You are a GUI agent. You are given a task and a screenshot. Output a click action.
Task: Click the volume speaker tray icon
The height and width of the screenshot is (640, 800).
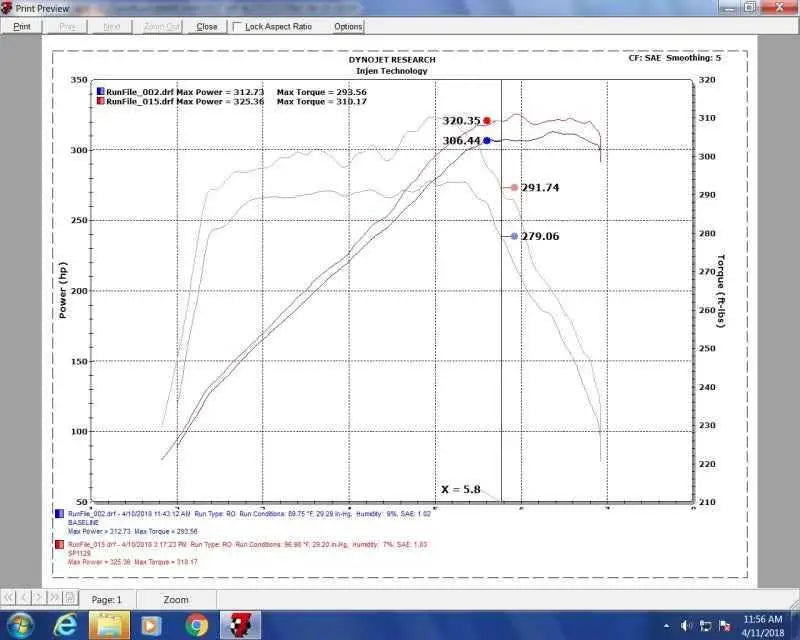pyautogui.click(x=686, y=626)
